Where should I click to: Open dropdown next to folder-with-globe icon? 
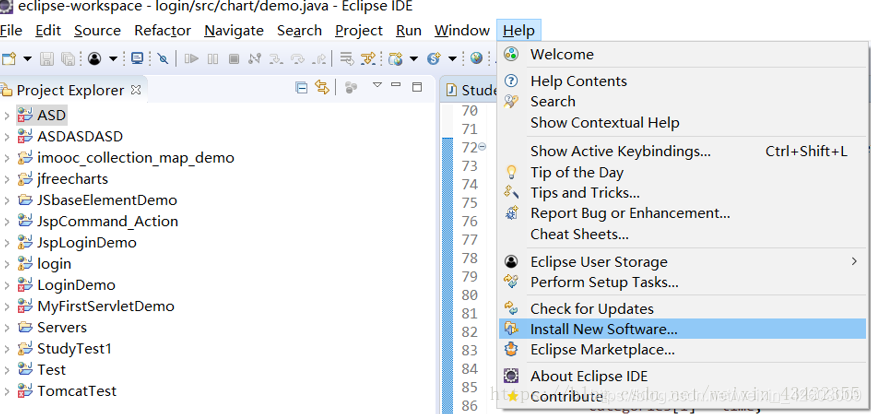[x=414, y=58]
